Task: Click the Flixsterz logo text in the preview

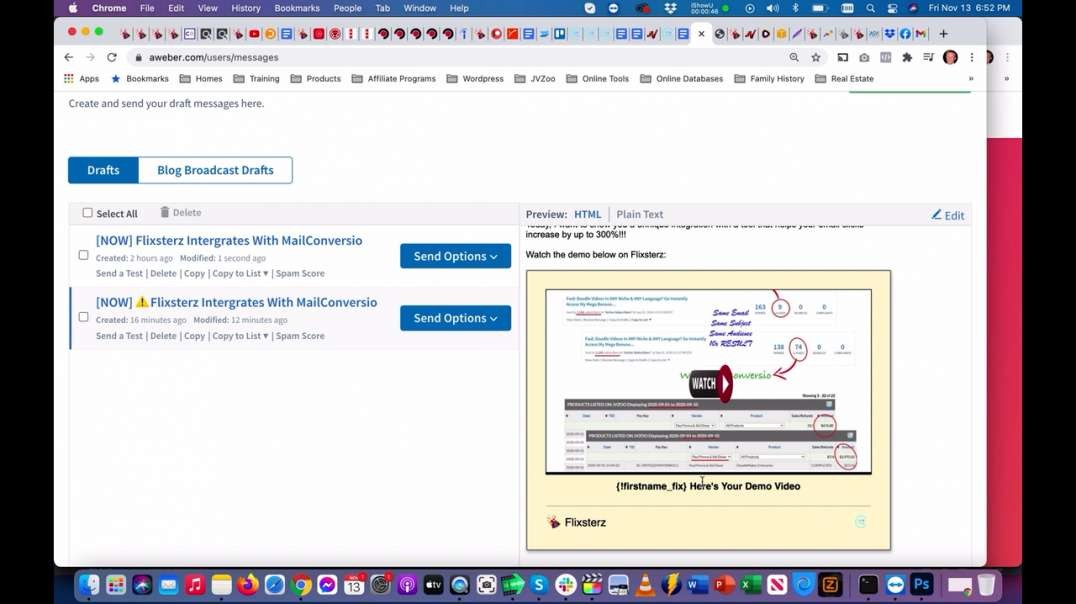Action: pyautogui.click(x=585, y=522)
